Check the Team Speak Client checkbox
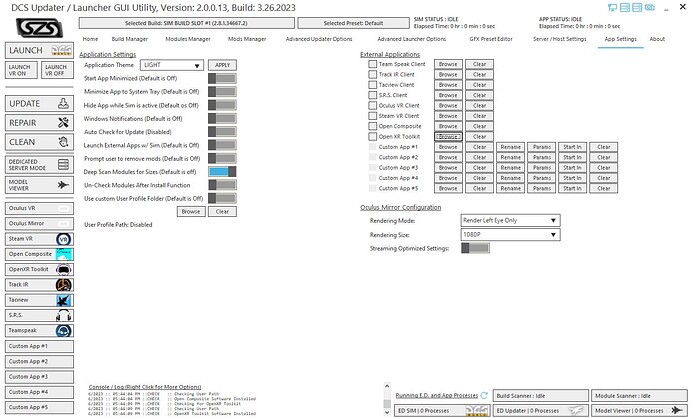The height and width of the screenshot is (418, 690). click(x=373, y=64)
